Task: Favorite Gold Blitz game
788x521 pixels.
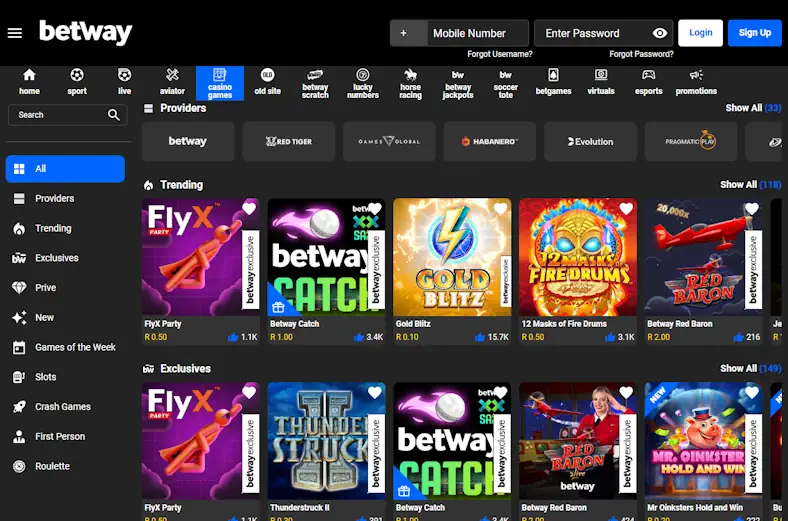Action: point(501,209)
